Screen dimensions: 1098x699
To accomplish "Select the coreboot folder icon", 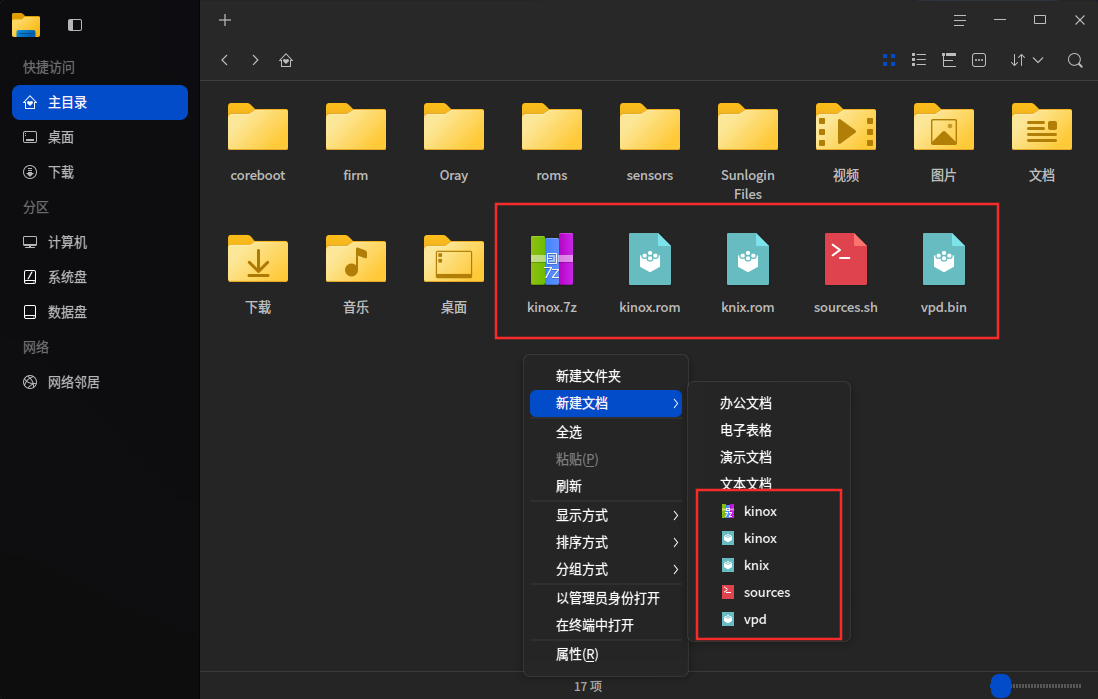I will 258,127.
